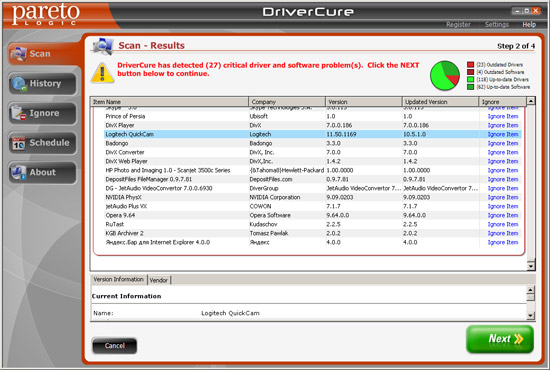The image size is (550, 370).
Task: Click Ignore Item for DivX Player
Action: (503, 125)
